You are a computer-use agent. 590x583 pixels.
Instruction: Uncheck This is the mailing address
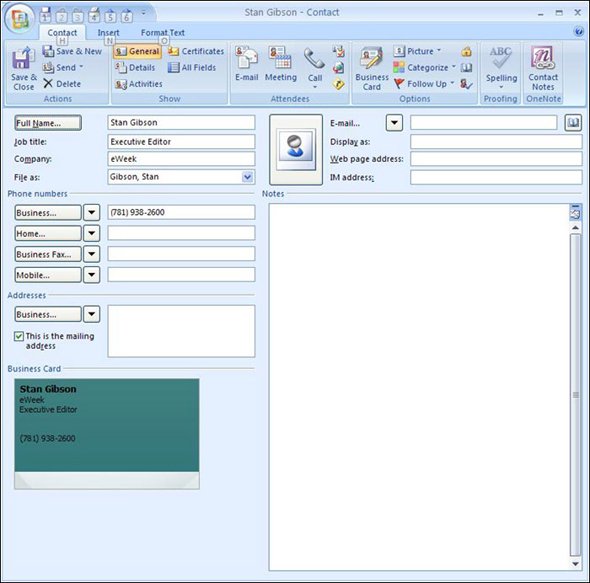[19, 336]
